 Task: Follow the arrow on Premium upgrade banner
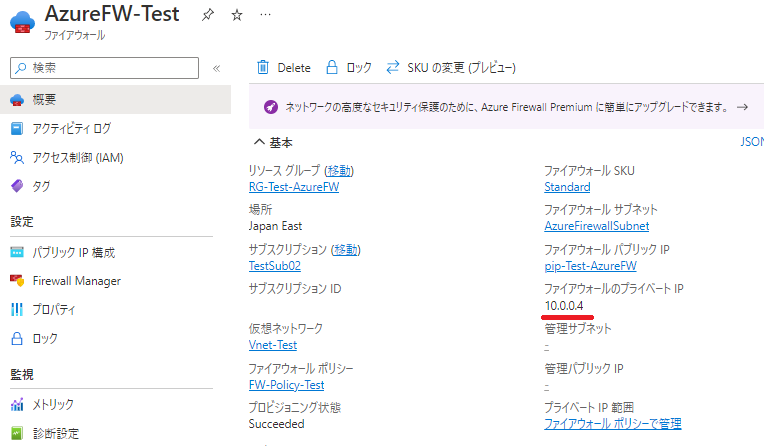(743, 107)
